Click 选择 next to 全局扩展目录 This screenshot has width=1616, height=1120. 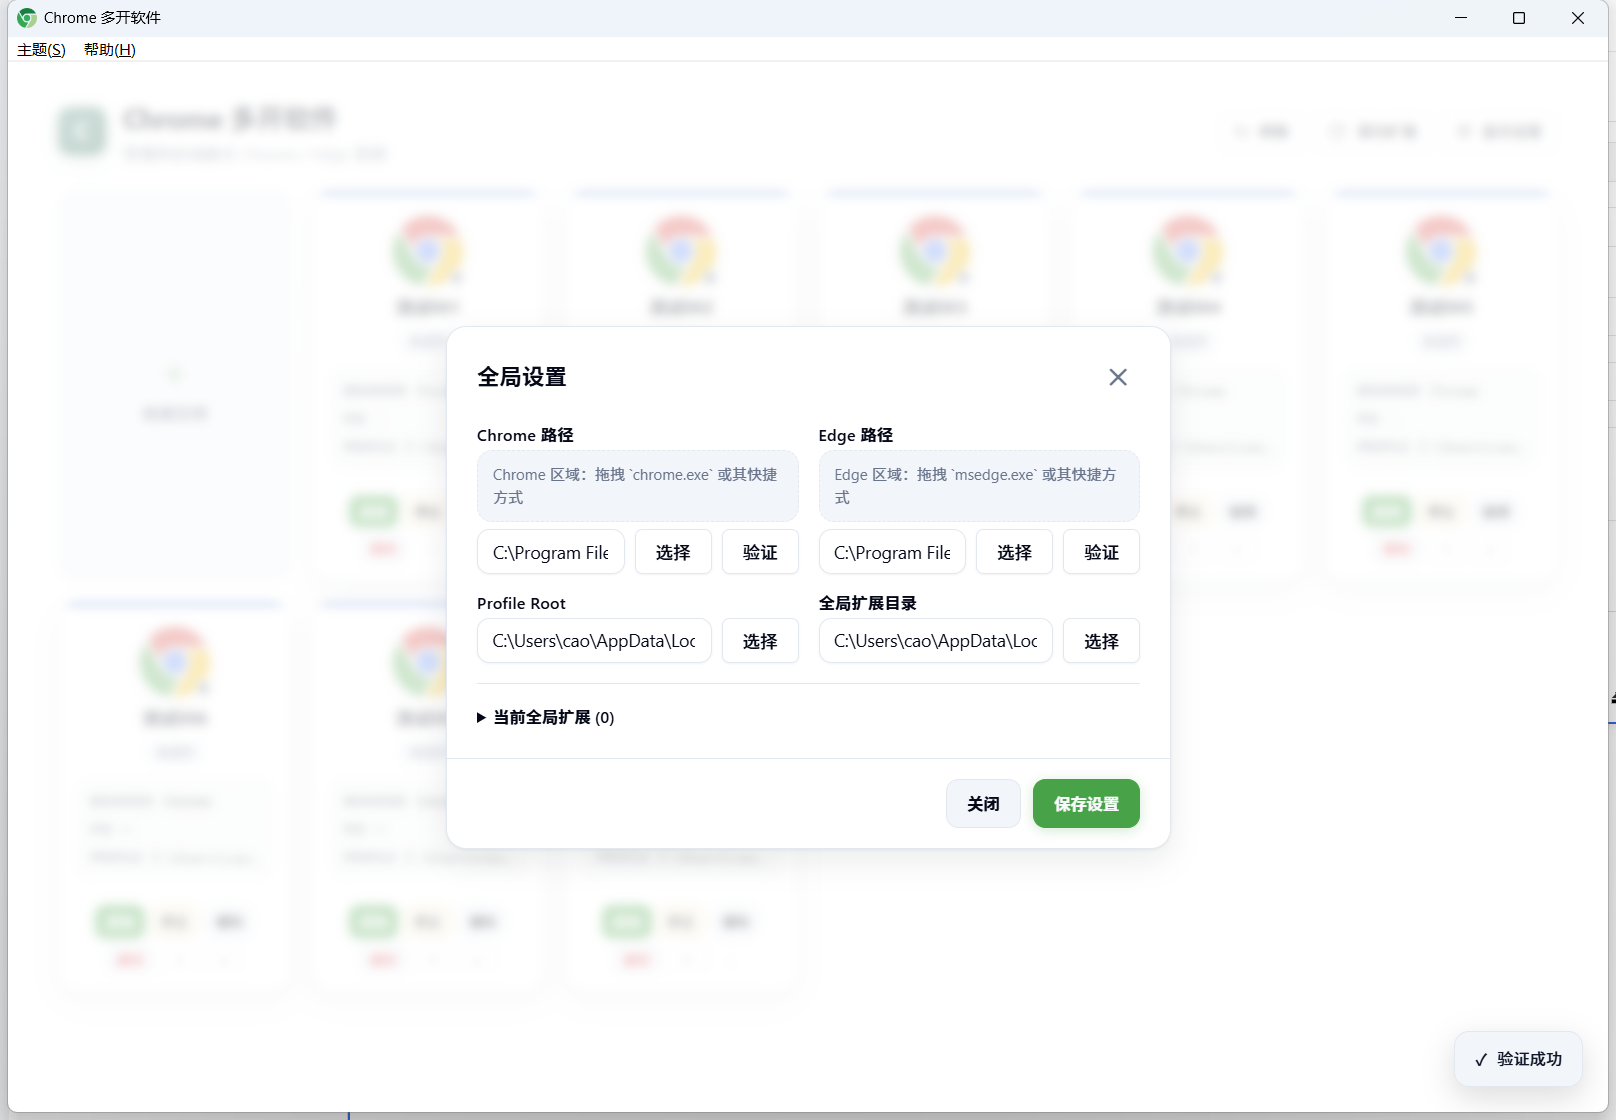pyautogui.click(x=1101, y=641)
